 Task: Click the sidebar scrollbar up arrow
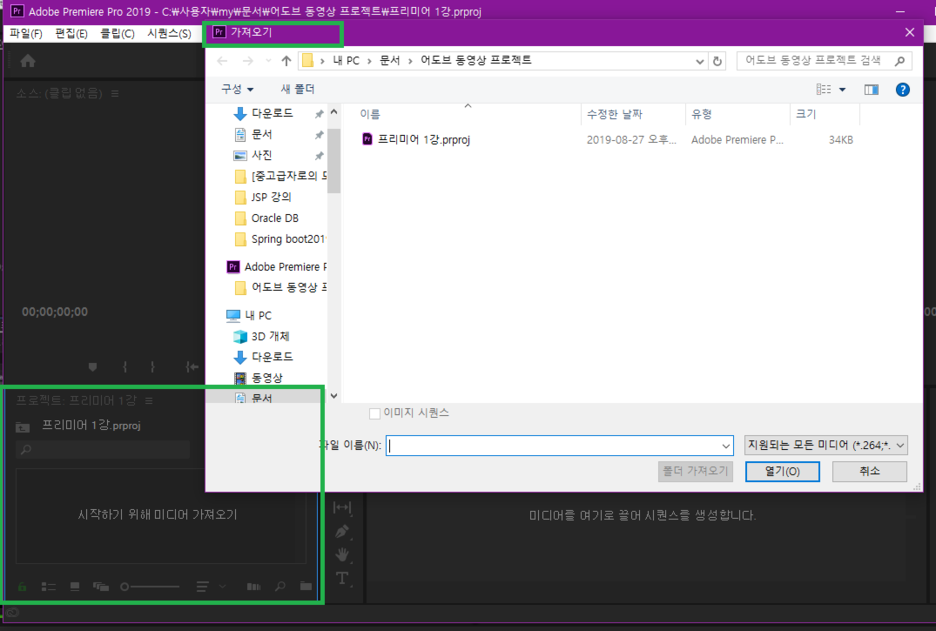[334, 112]
